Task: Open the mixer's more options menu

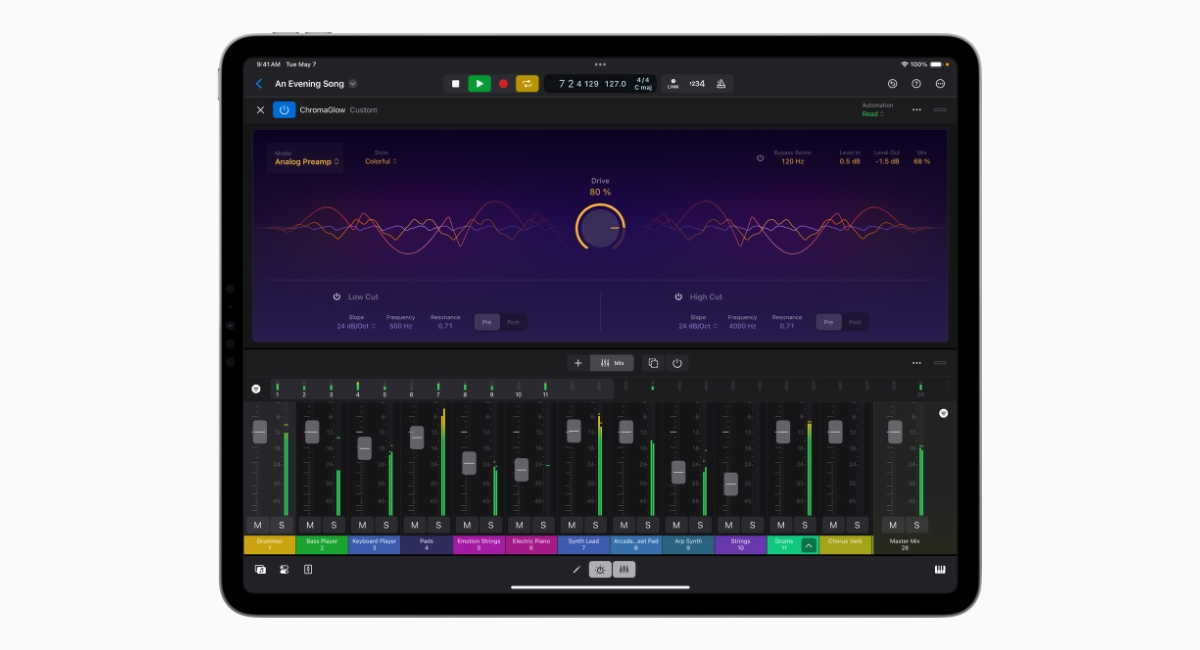Action: 917,363
